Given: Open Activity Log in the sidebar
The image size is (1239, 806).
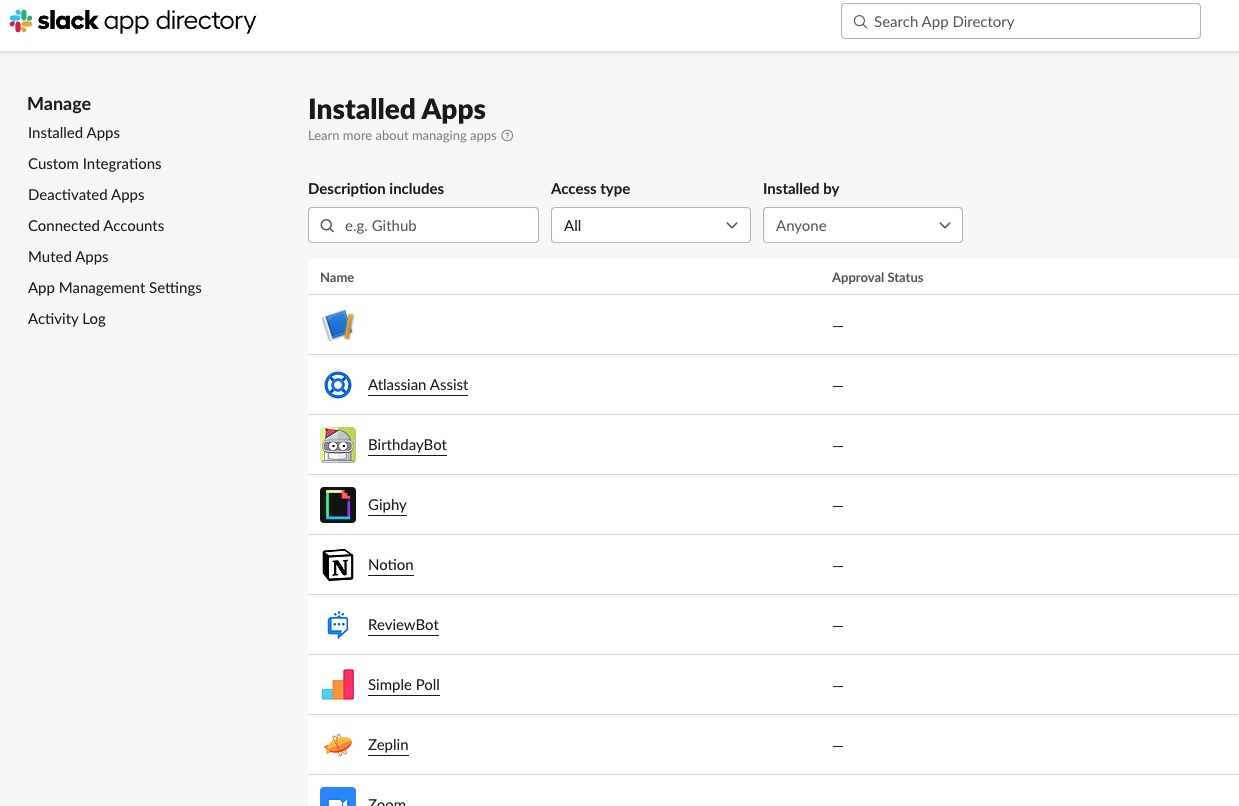Looking at the screenshot, I should point(67,319).
